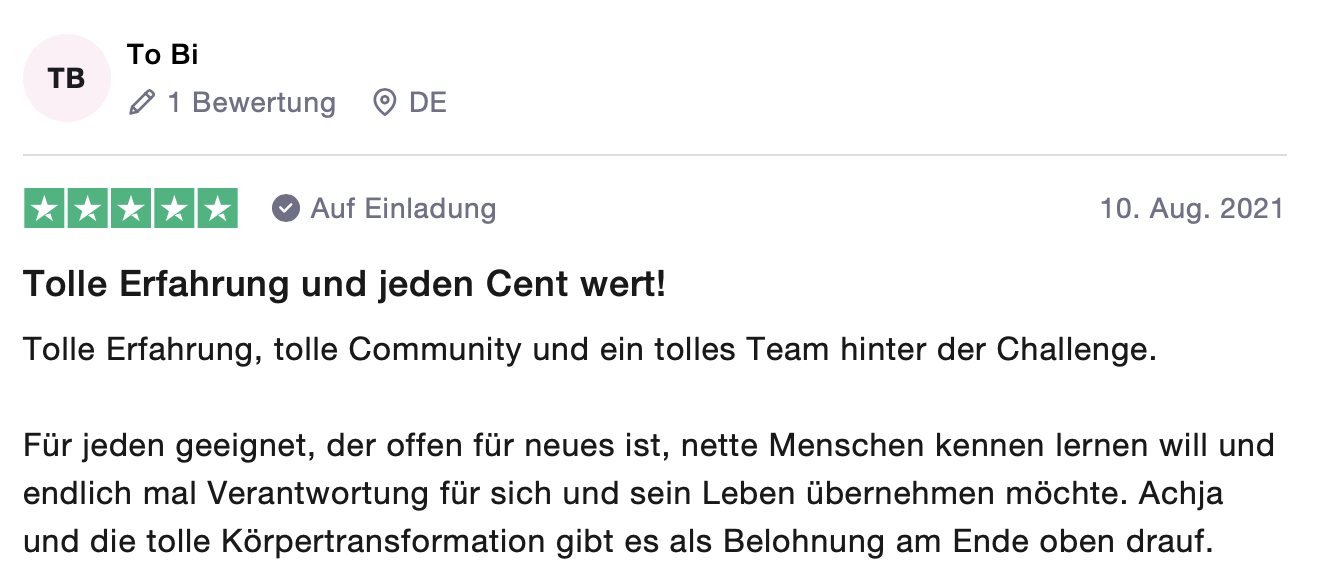The width and height of the screenshot is (1320, 580).
Task: Click the first green rating star
Action: 44,208
